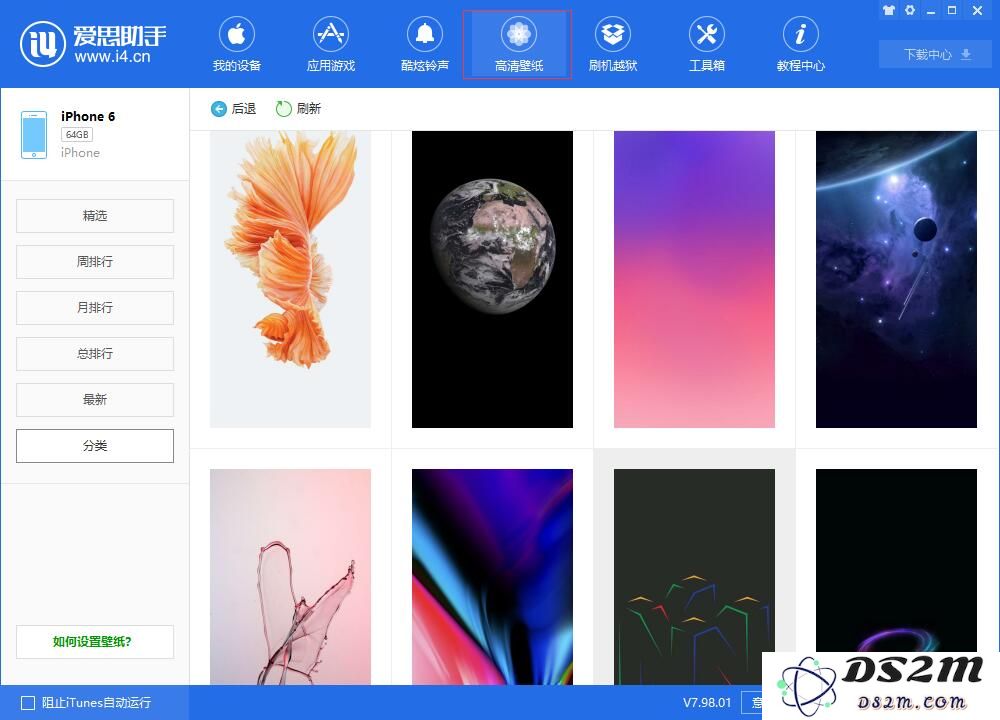Open the orange betta fish wallpaper

click(290, 279)
